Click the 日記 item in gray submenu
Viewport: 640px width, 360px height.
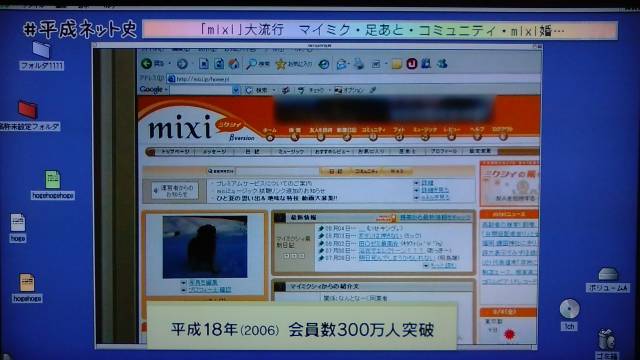pos(252,151)
